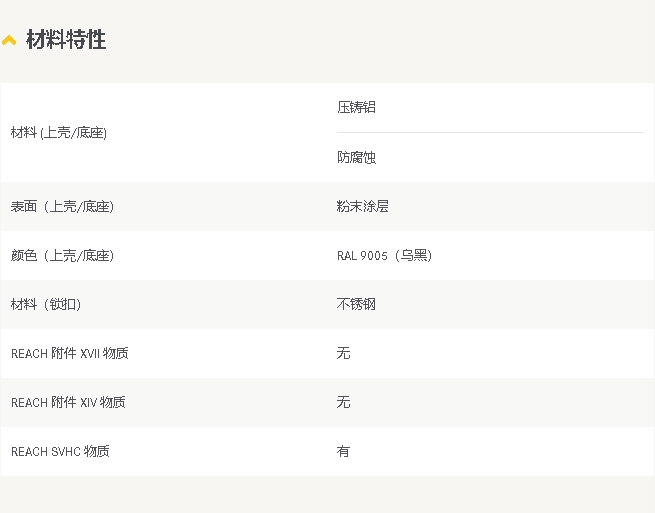Click the 压铸铝 material value
The image size is (655, 513).
pyautogui.click(x=356, y=107)
